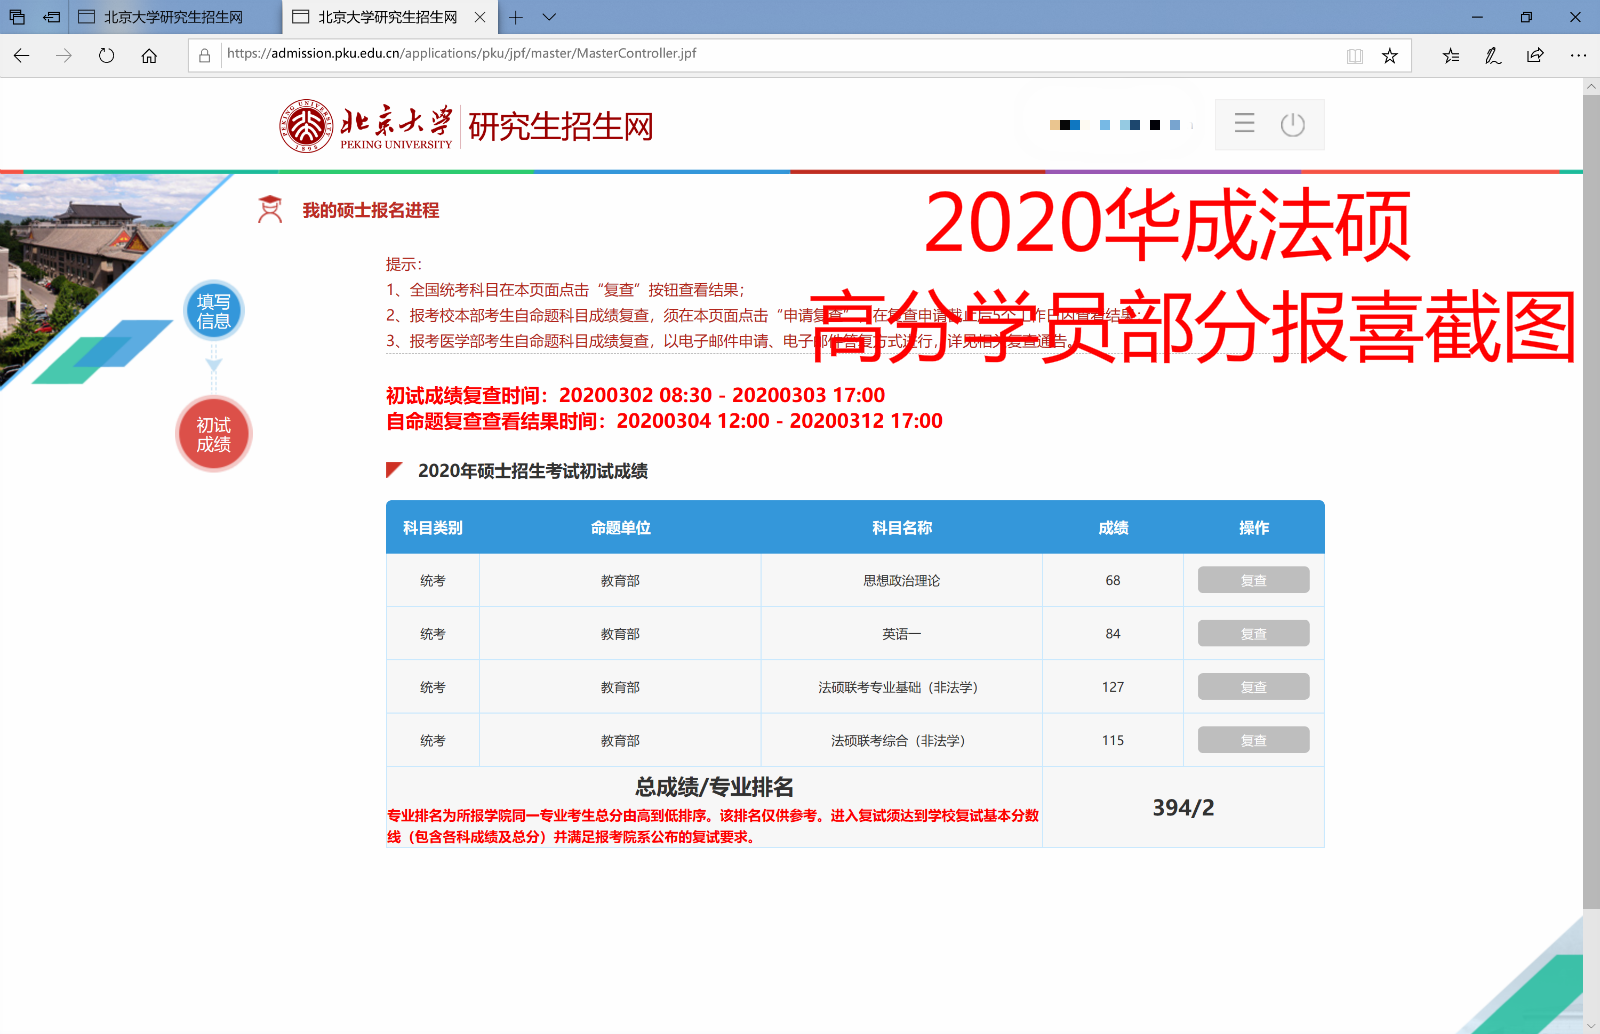Click the 科目名称 column header
Screen dimensions: 1600x1034
click(x=902, y=527)
